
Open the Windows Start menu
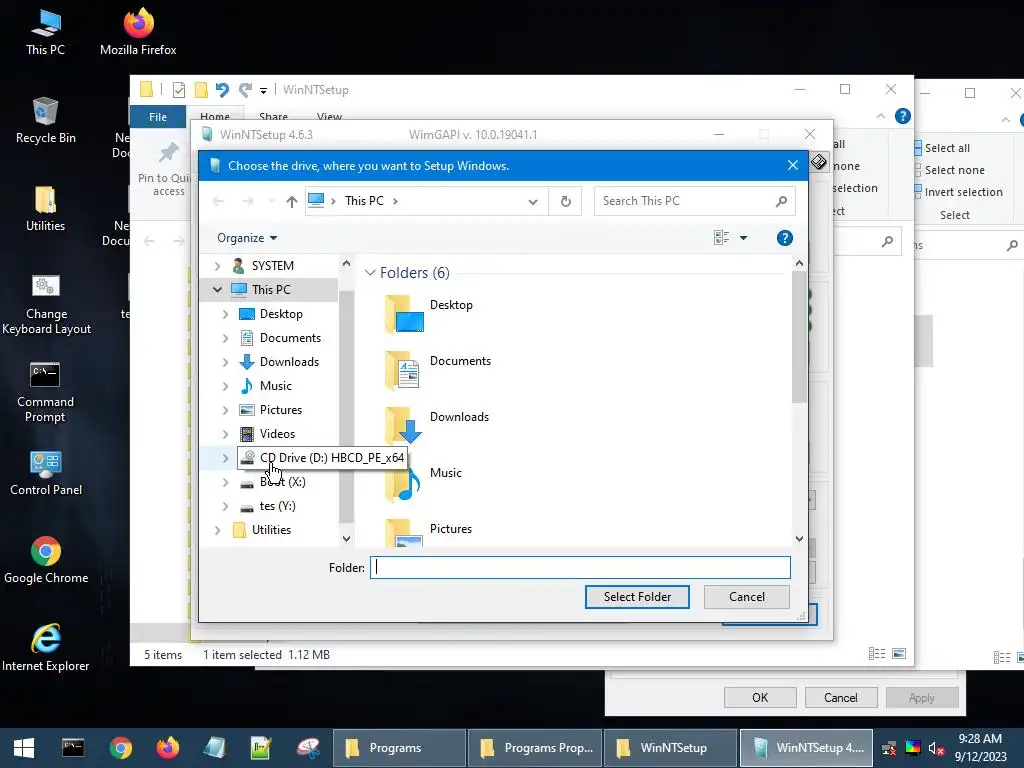(x=24, y=748)
